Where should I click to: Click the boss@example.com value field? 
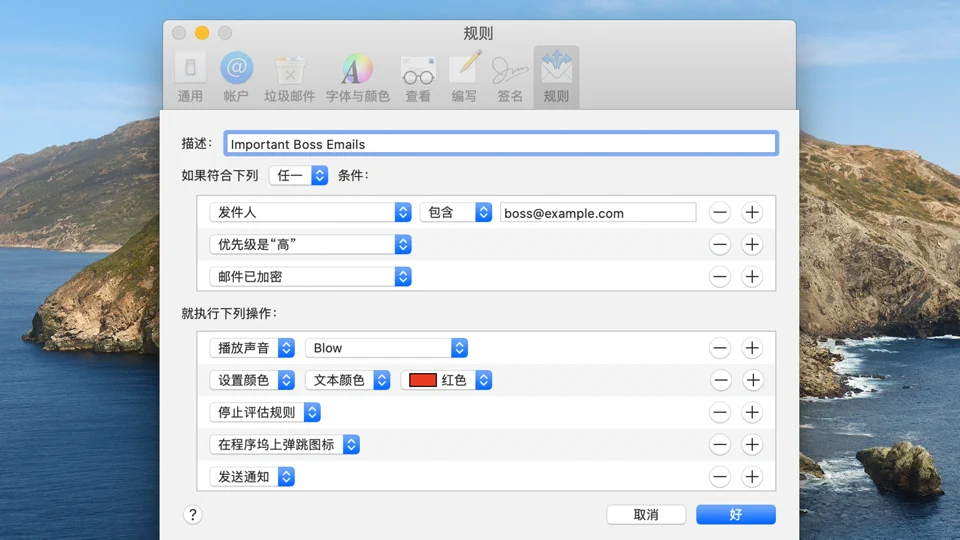pyautogui.click(x=598, y=213)
